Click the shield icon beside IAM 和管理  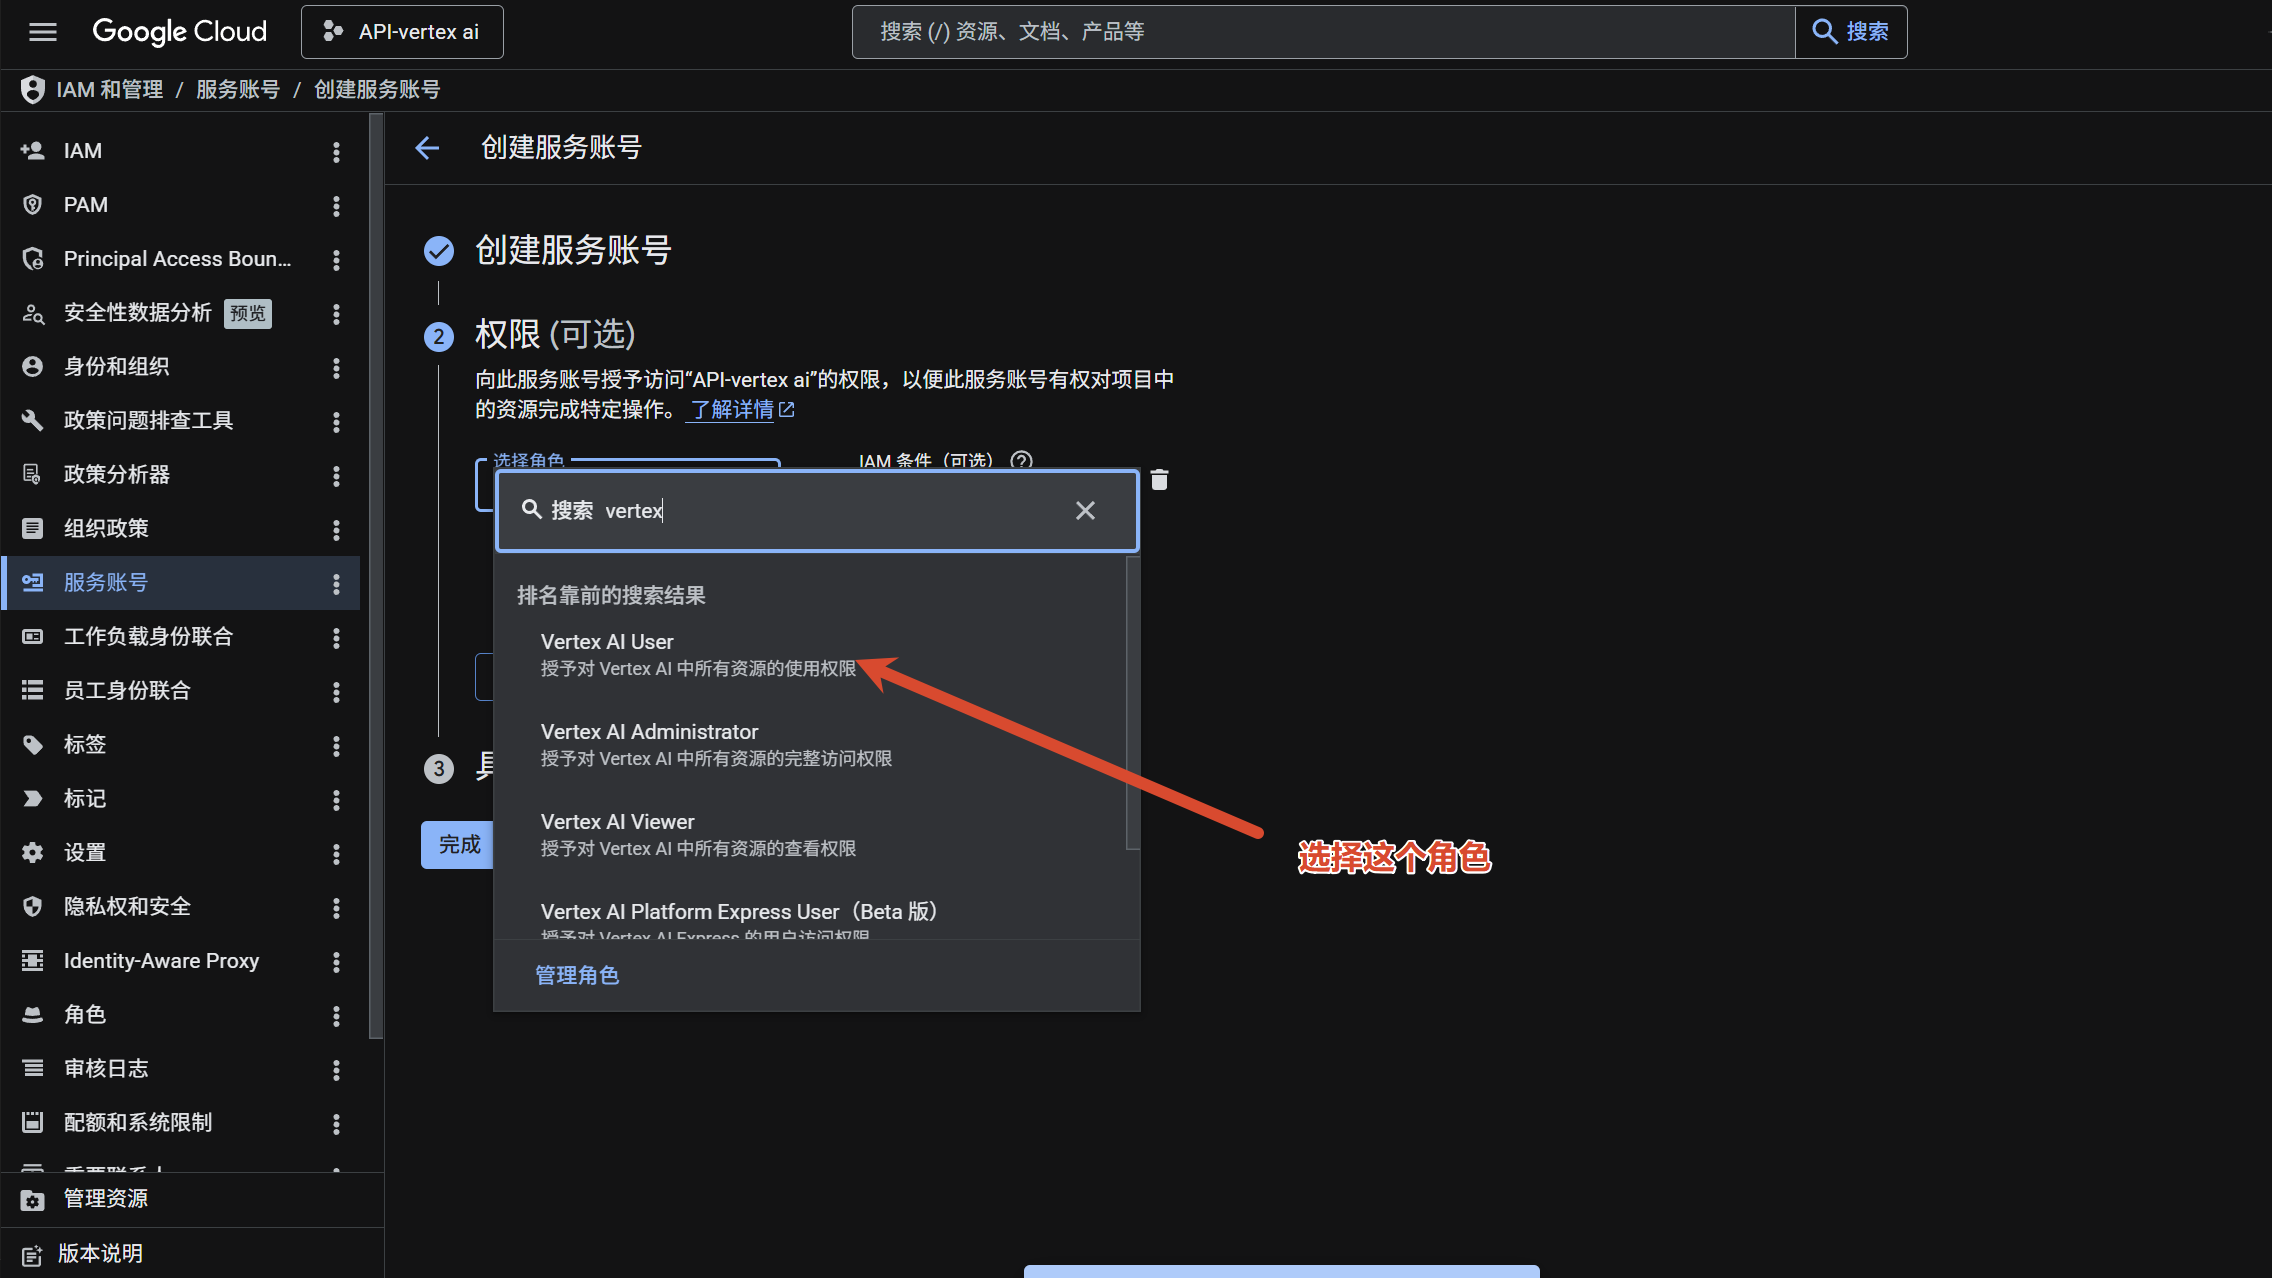point(33,90)
